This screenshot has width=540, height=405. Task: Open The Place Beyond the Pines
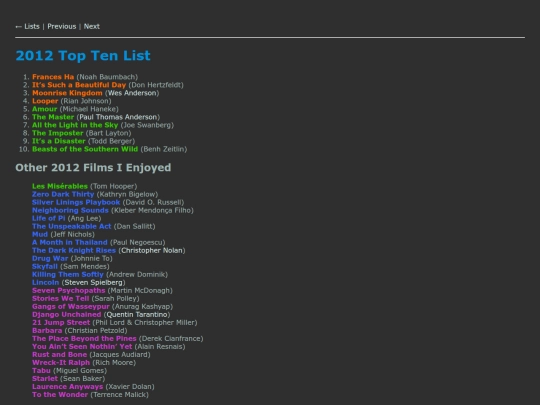(84, 339)
